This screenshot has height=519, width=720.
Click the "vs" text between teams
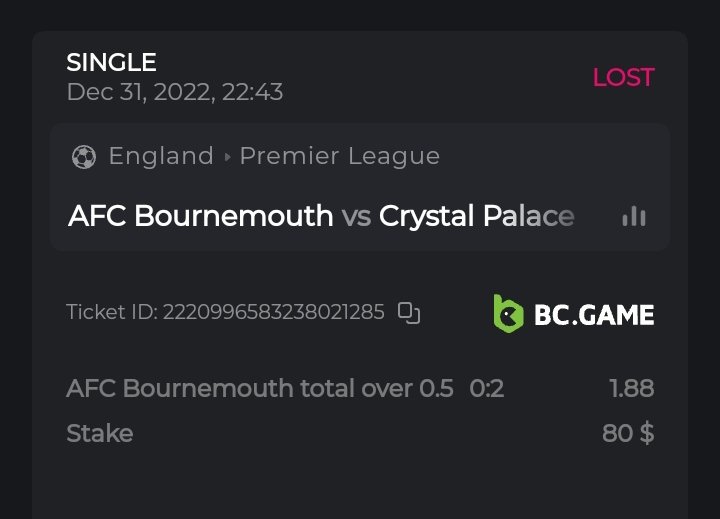coord(356,216)
